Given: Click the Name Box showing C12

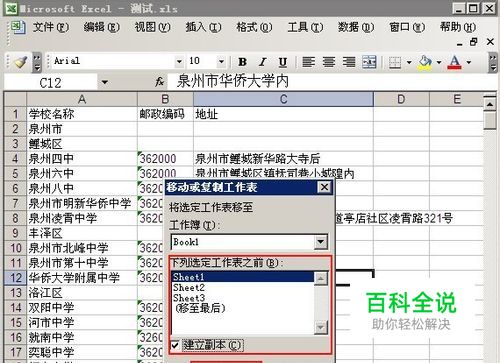Looking at the screenshot, I should pos(51,82).
